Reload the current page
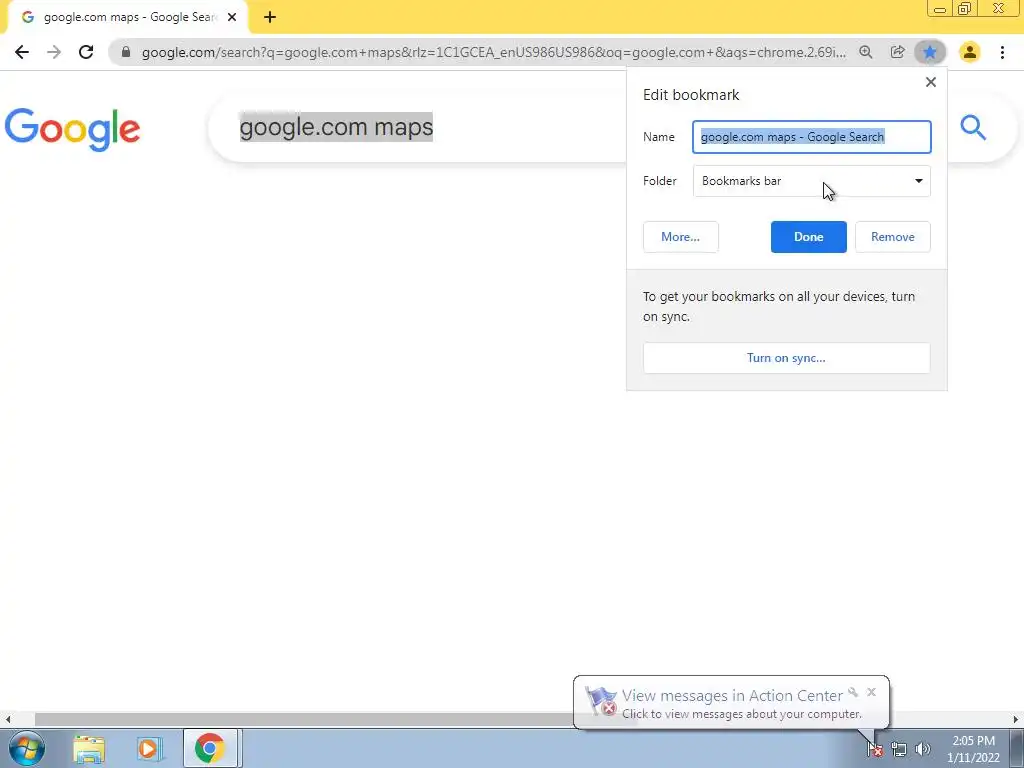Viewport: 1024px width, 768px height. [x=86, y=52]
